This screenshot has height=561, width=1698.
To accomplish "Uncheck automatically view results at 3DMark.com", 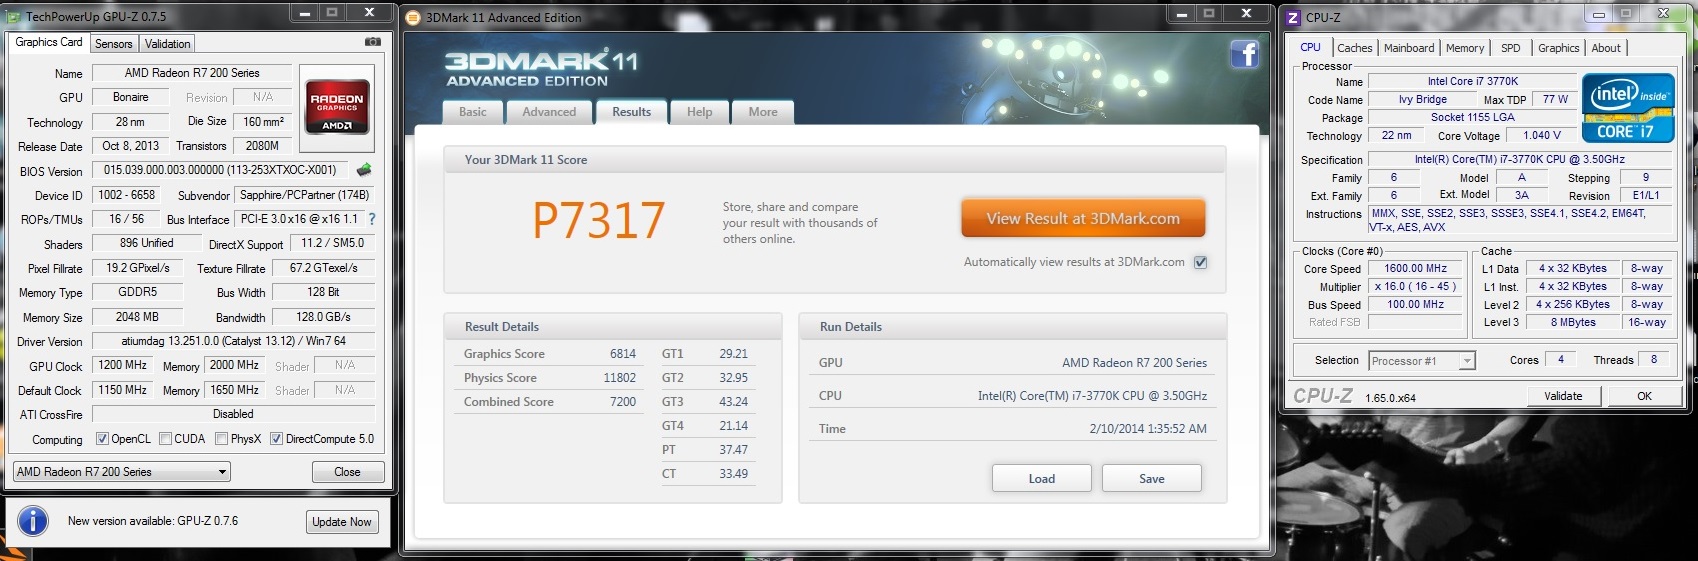I will [1200, 262].
